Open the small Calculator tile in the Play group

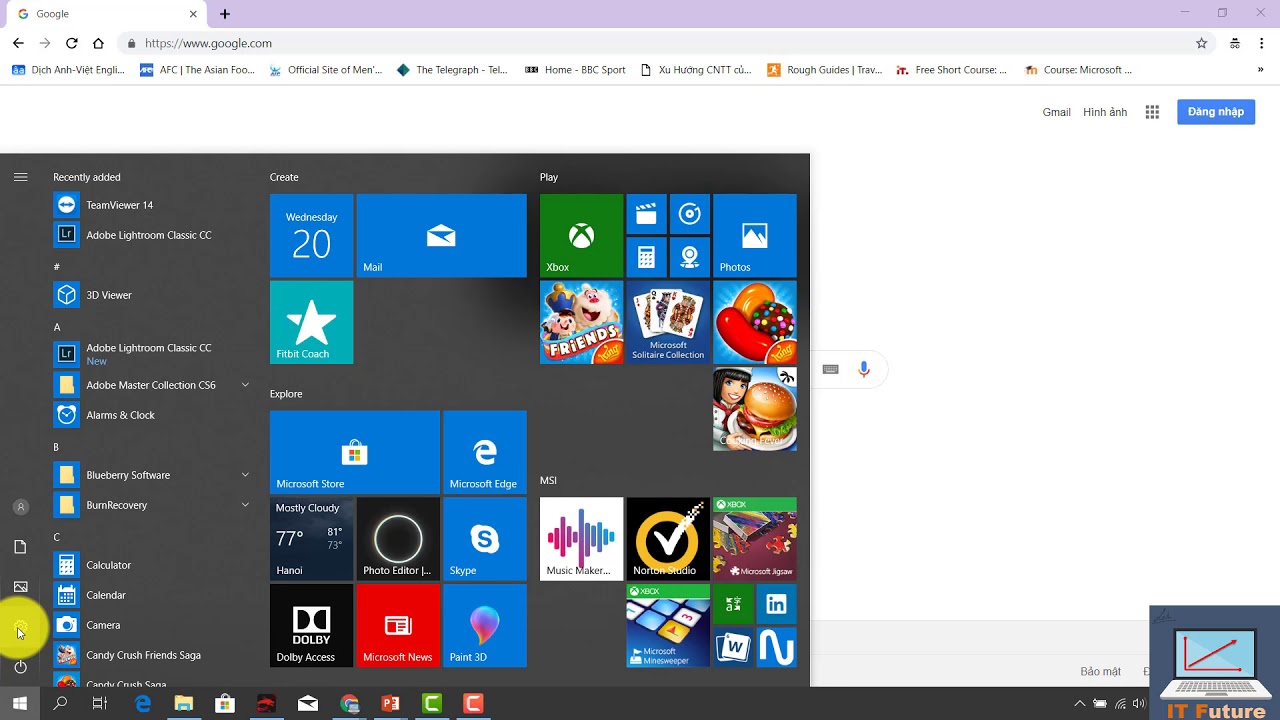tap(646, 257)
